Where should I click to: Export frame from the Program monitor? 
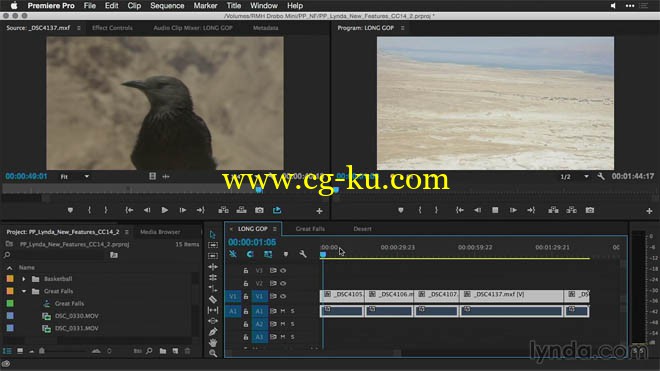(x=590, y=210)
